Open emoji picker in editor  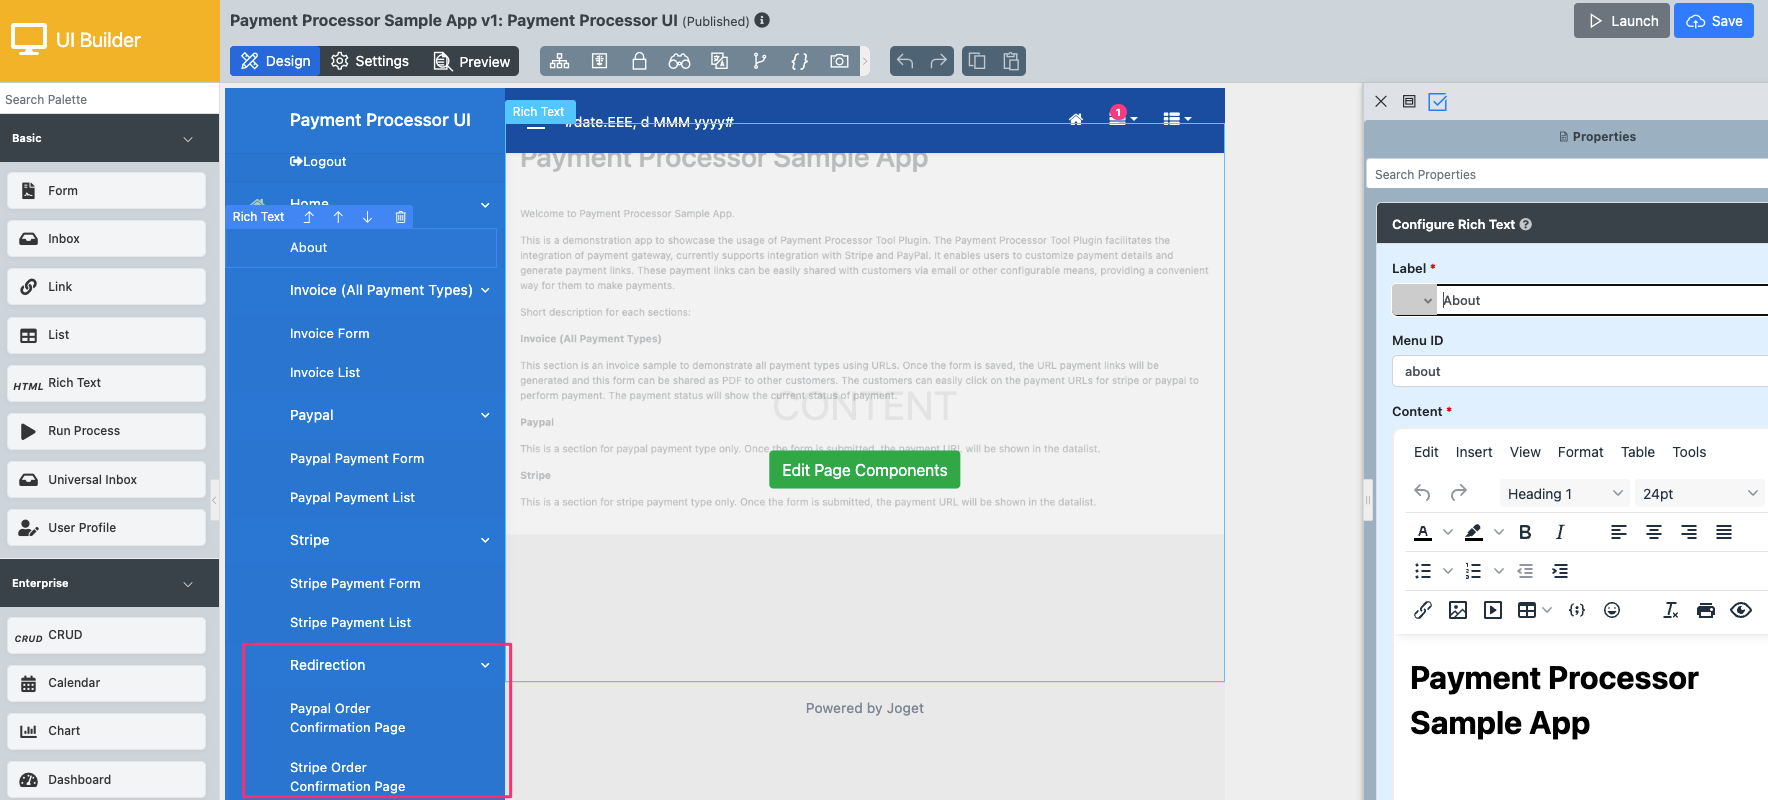coord(1612,610)
